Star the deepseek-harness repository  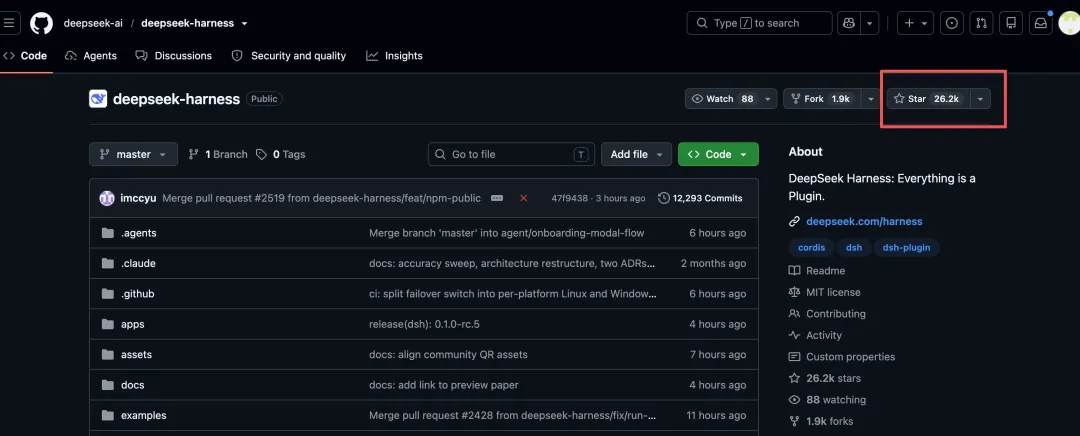pos(928,98)
